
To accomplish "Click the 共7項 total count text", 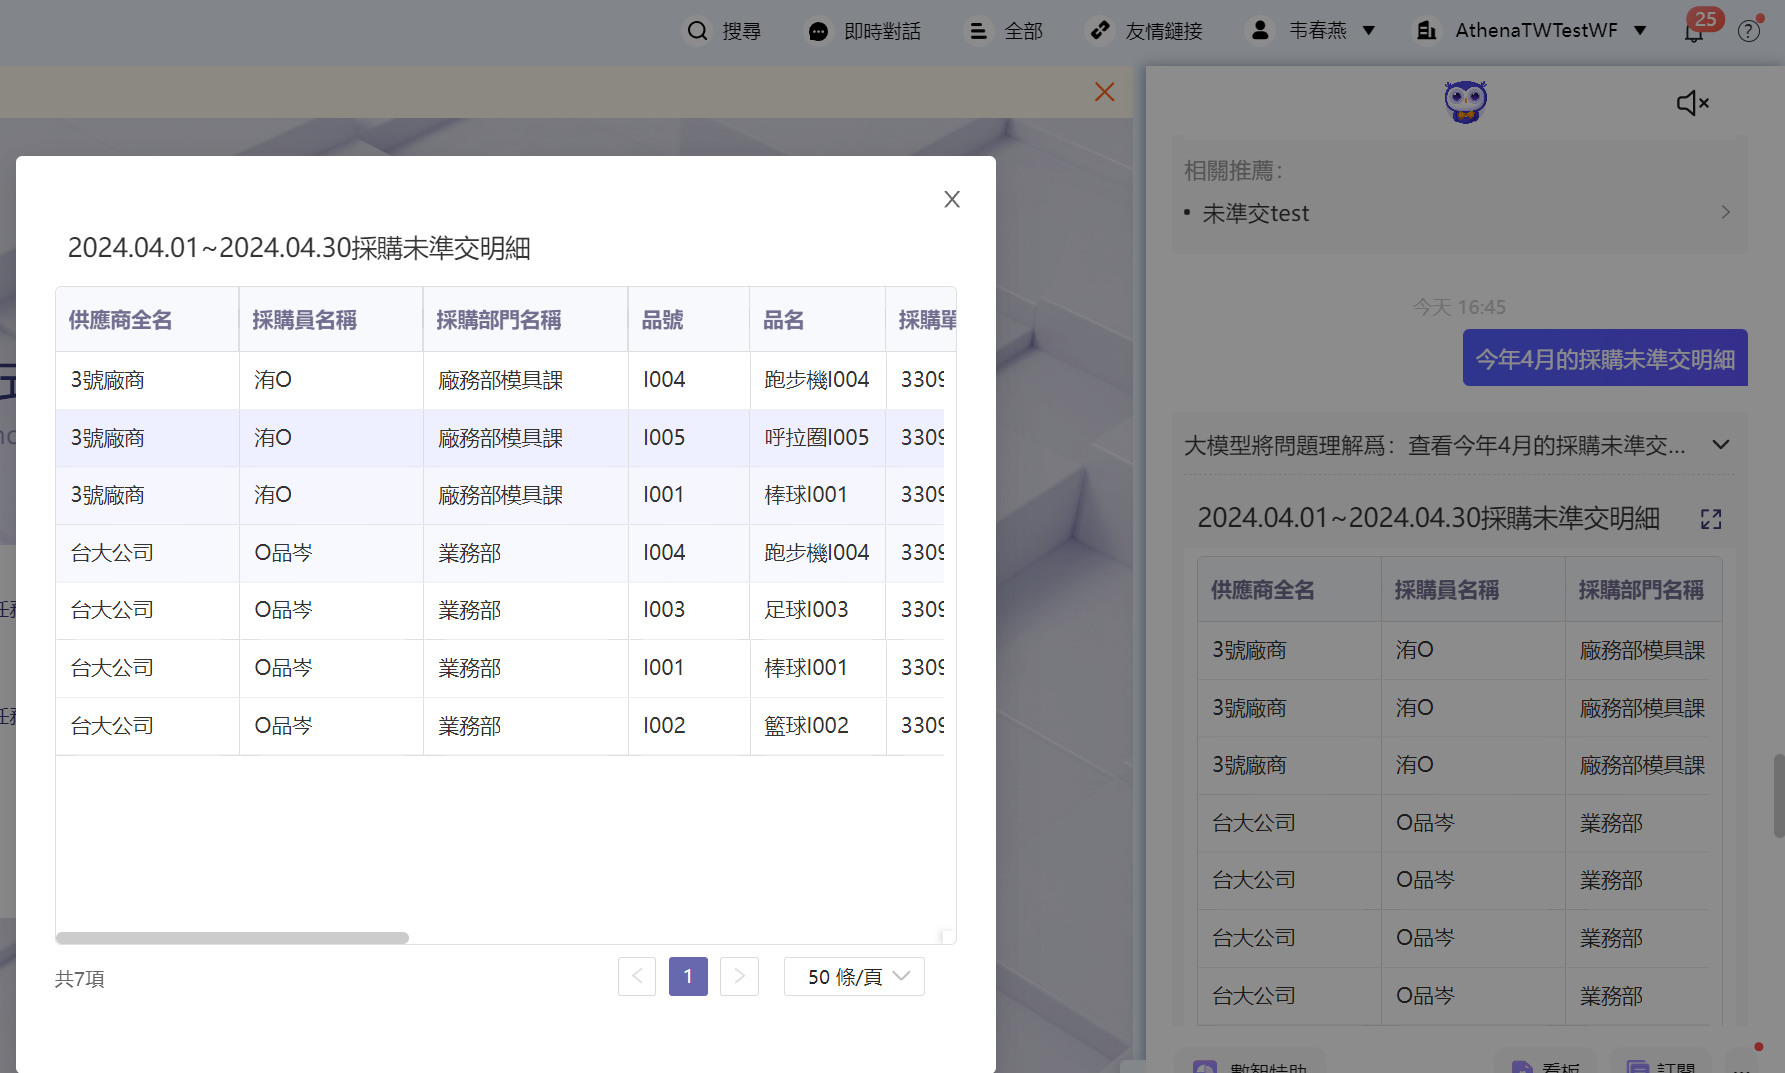I will click(79, 978).
